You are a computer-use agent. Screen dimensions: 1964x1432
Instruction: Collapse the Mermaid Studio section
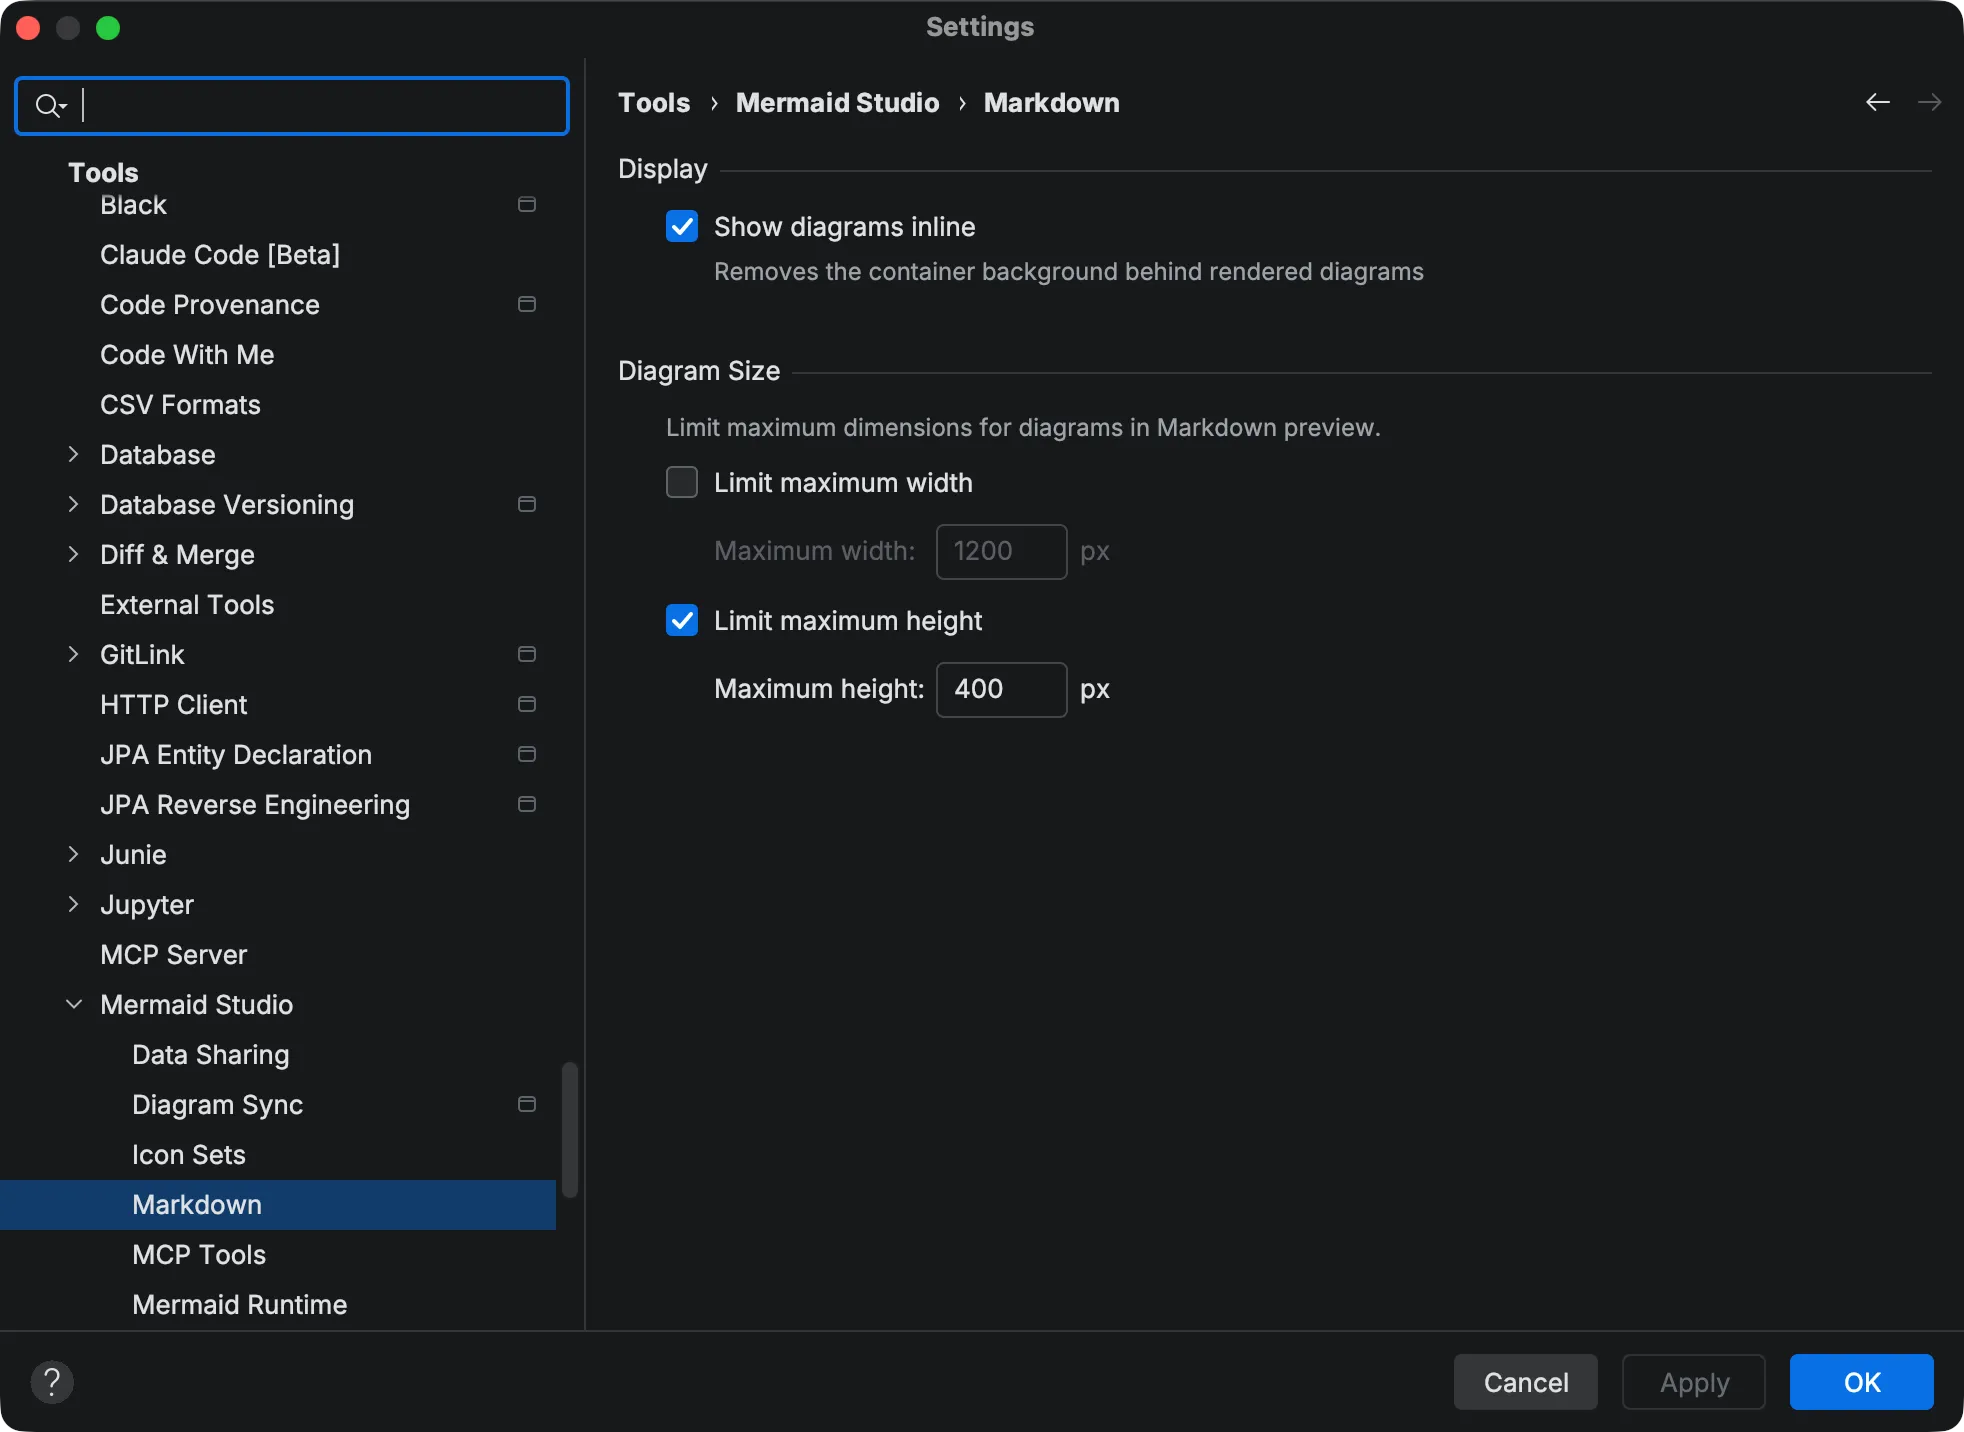73,1004
